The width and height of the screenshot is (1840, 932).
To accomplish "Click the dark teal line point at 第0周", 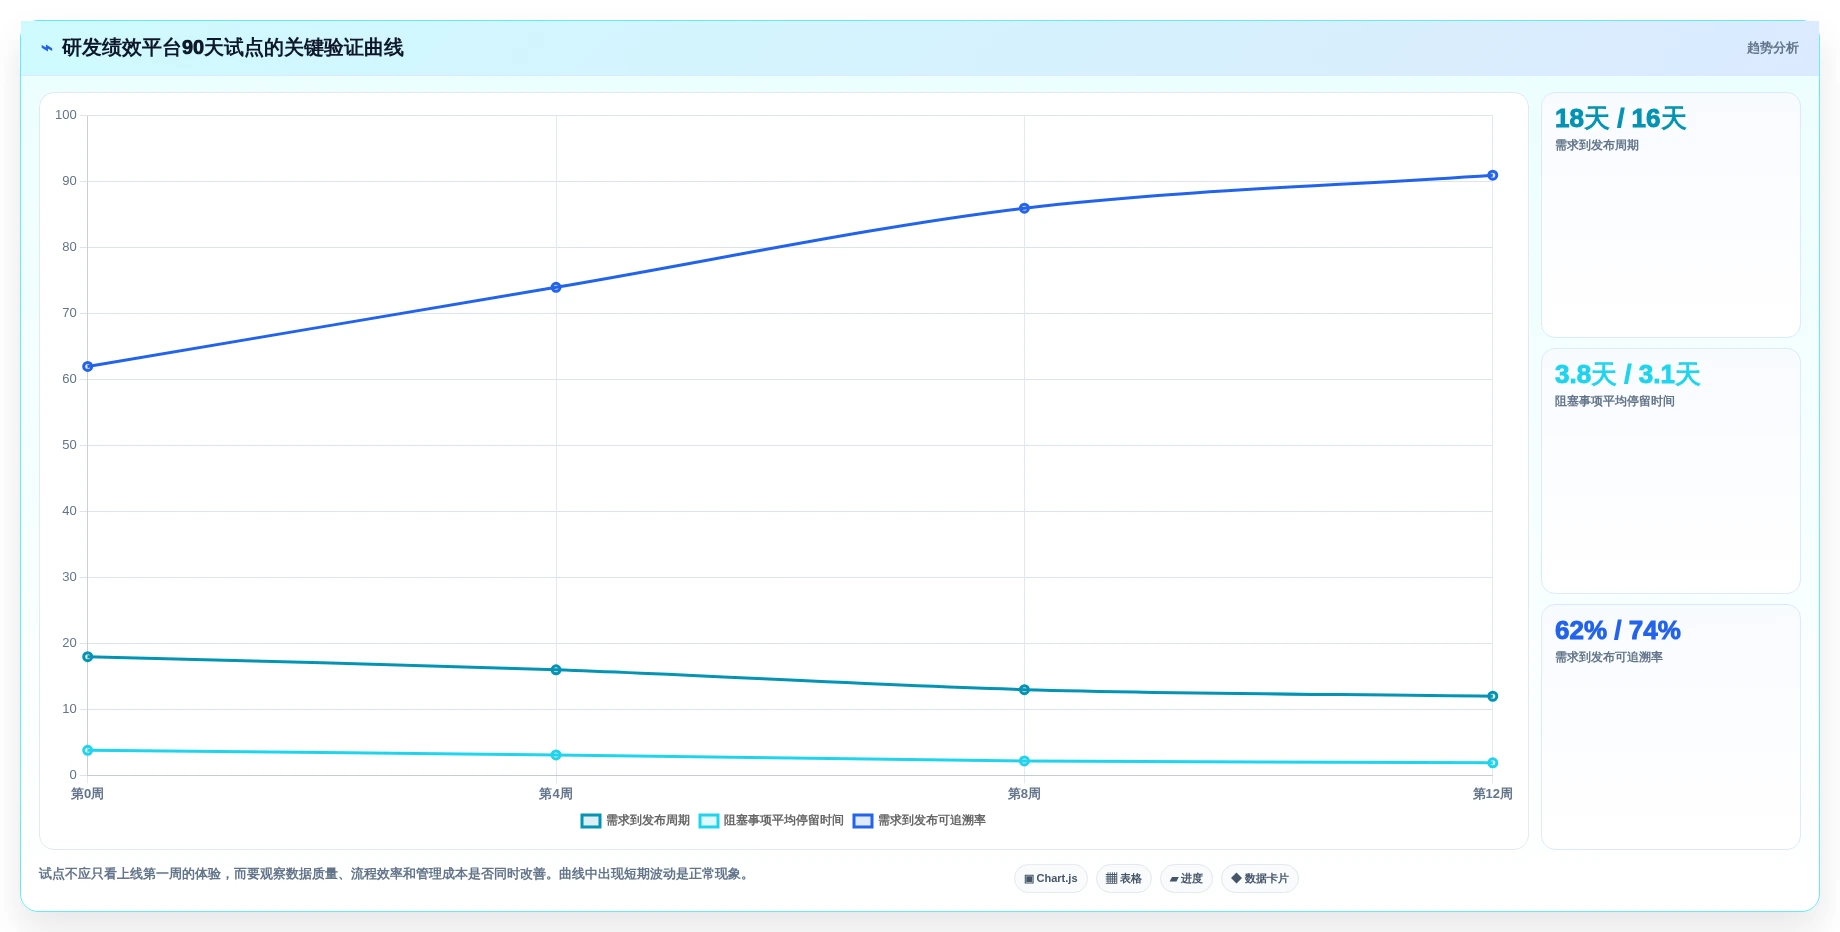I will 88,657.
